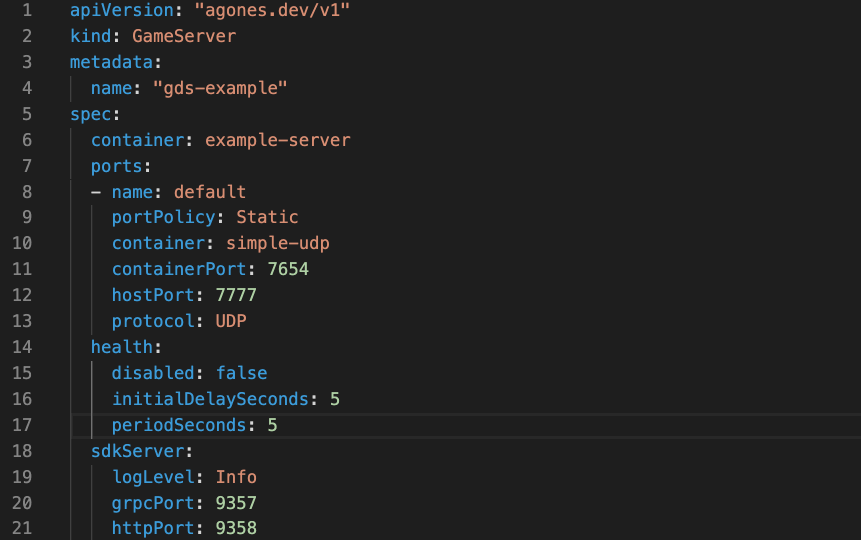861x540 pixels.
Task: Click line number 17 in the gutter
Action: 22,425
